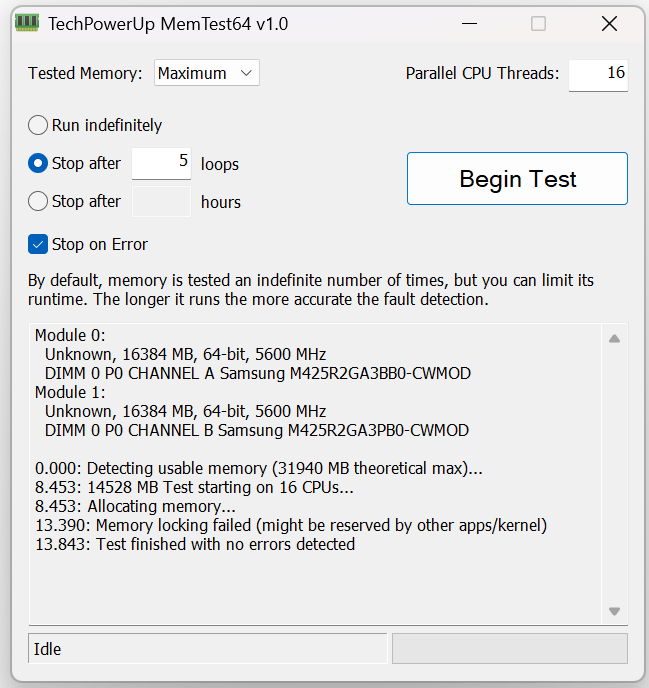Viewport: 649px width, 688px height.
Task: Click the Parallel CPU Threads field
Action: pyautogui.click(x=598, y=75)
